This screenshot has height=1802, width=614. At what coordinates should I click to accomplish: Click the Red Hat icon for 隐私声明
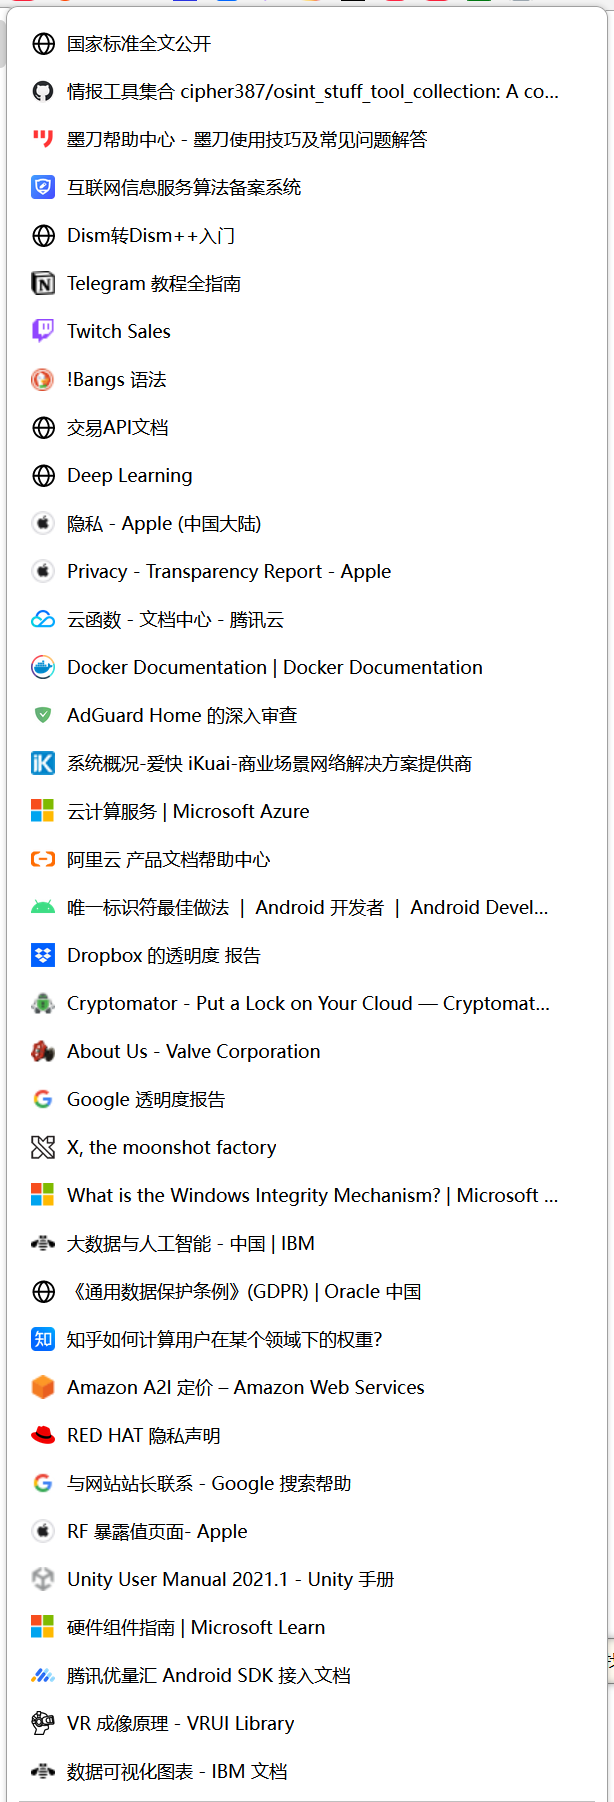[43, 1436]
